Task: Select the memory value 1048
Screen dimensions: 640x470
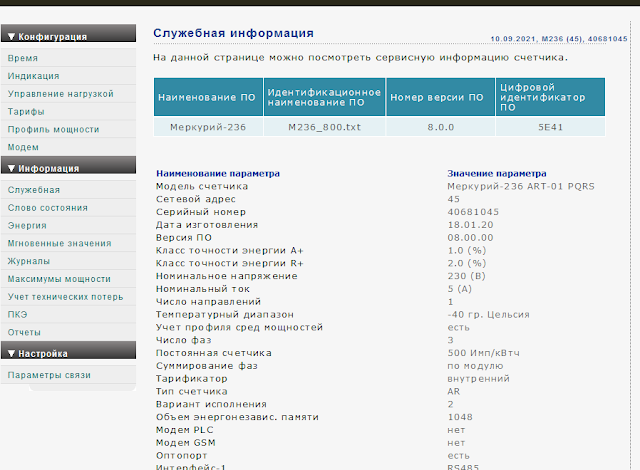Action: point(460,417)
